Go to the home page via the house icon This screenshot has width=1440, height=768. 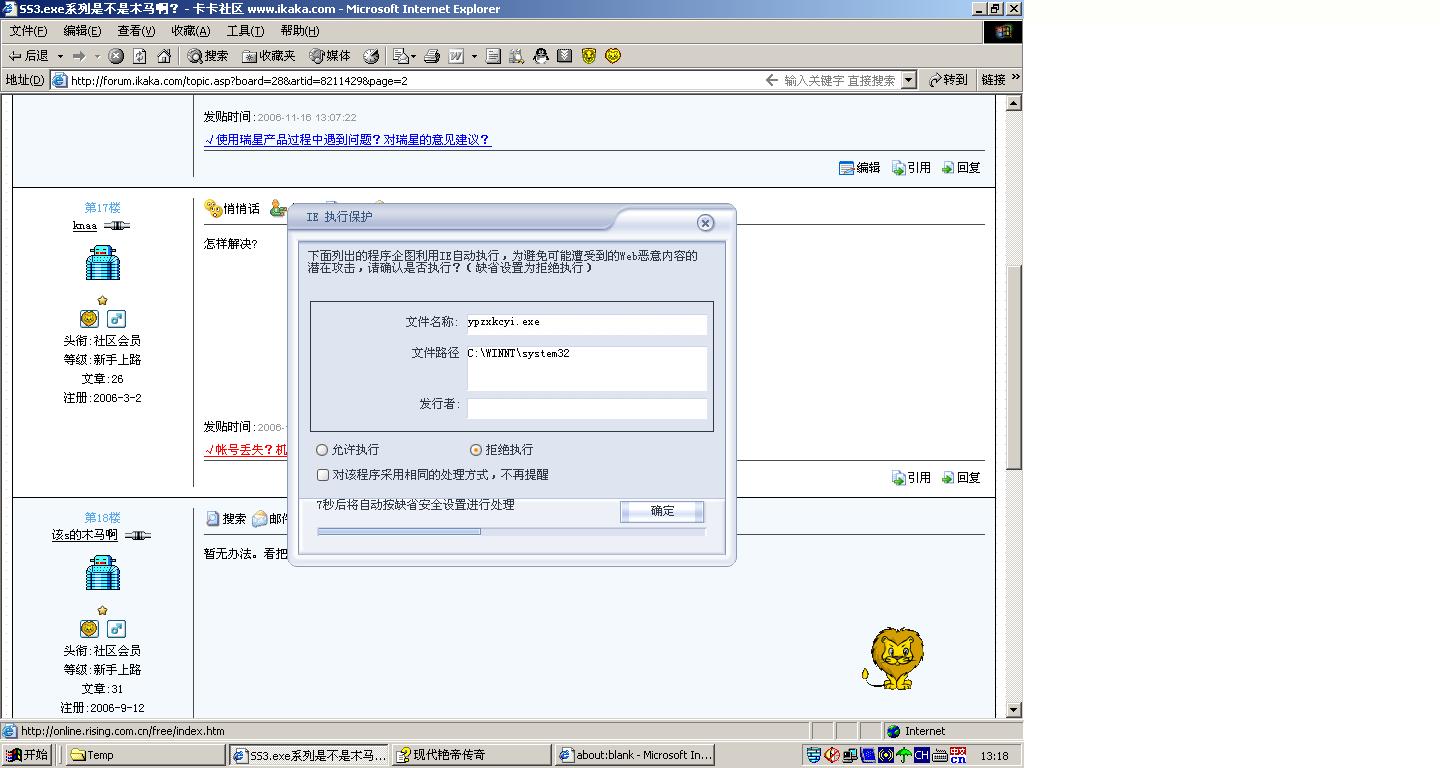click(x=164, y=56)
